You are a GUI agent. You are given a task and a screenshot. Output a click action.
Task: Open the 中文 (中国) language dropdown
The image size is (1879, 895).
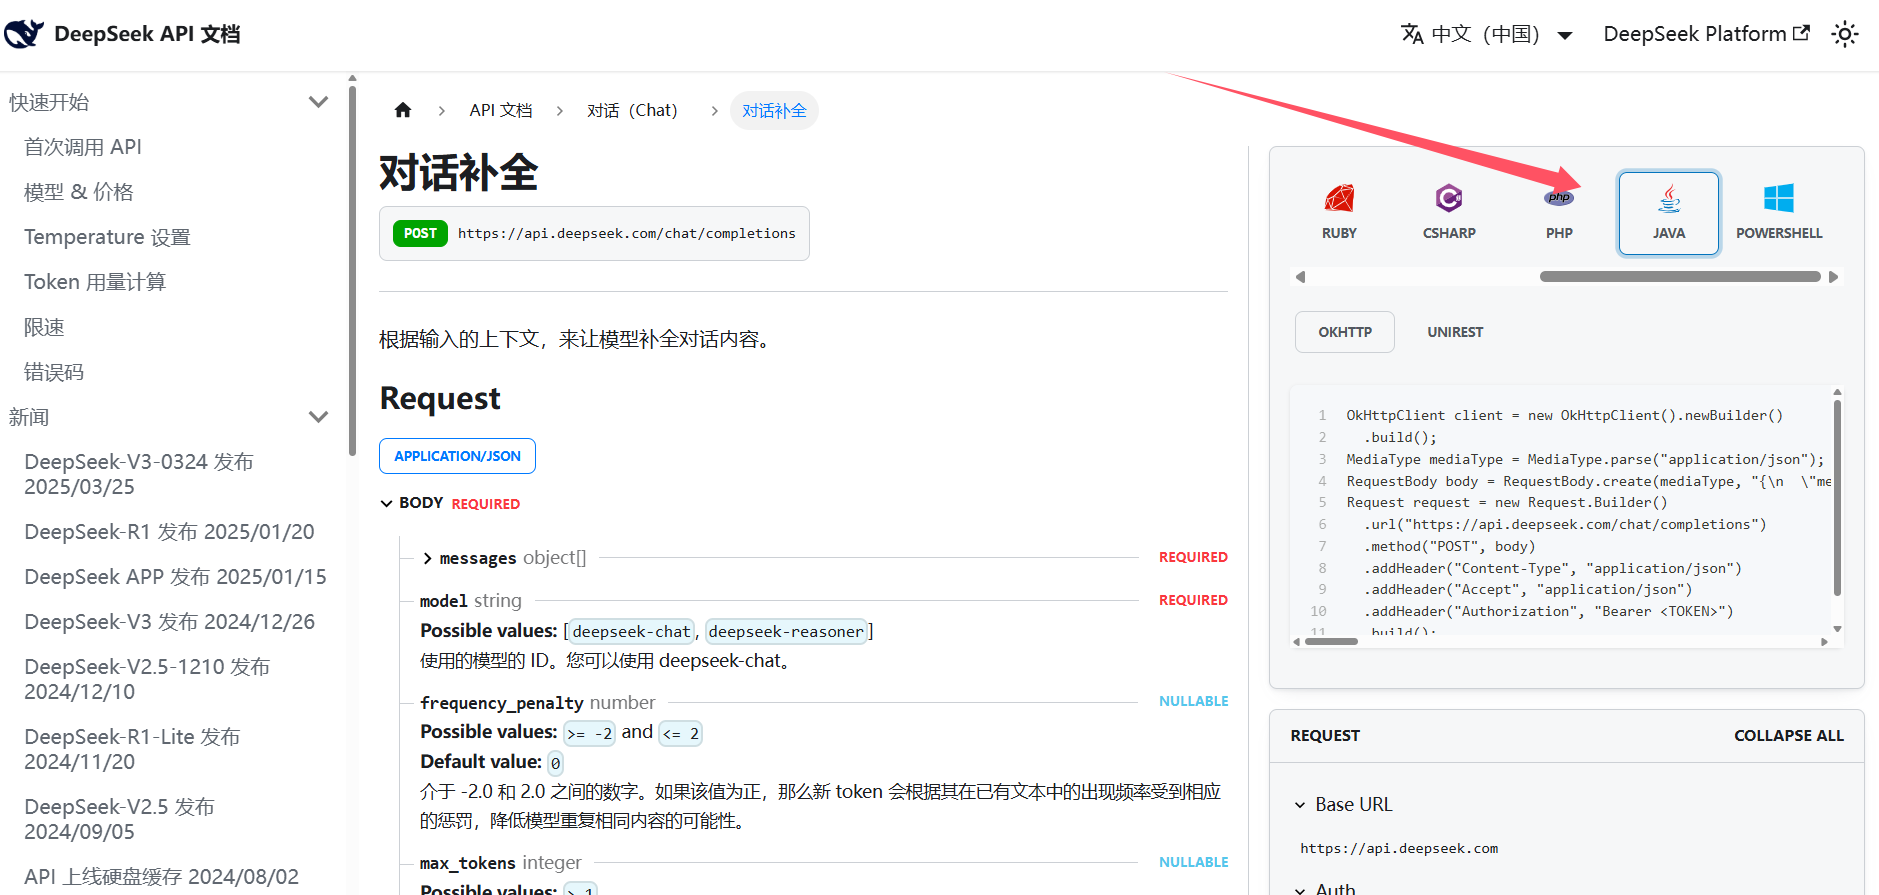[x=1487, y=34]
